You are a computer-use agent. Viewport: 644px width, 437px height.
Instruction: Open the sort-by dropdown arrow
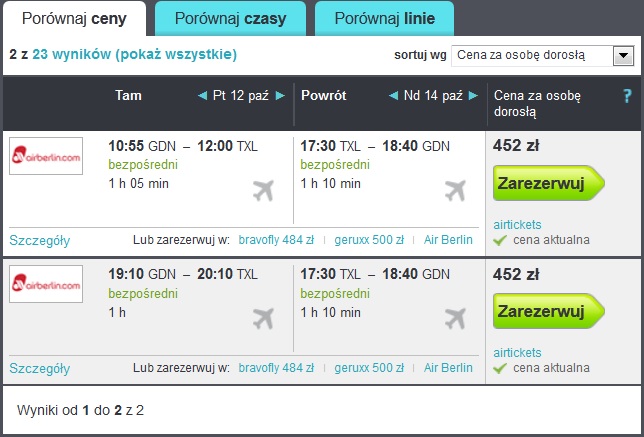[623, 55]
